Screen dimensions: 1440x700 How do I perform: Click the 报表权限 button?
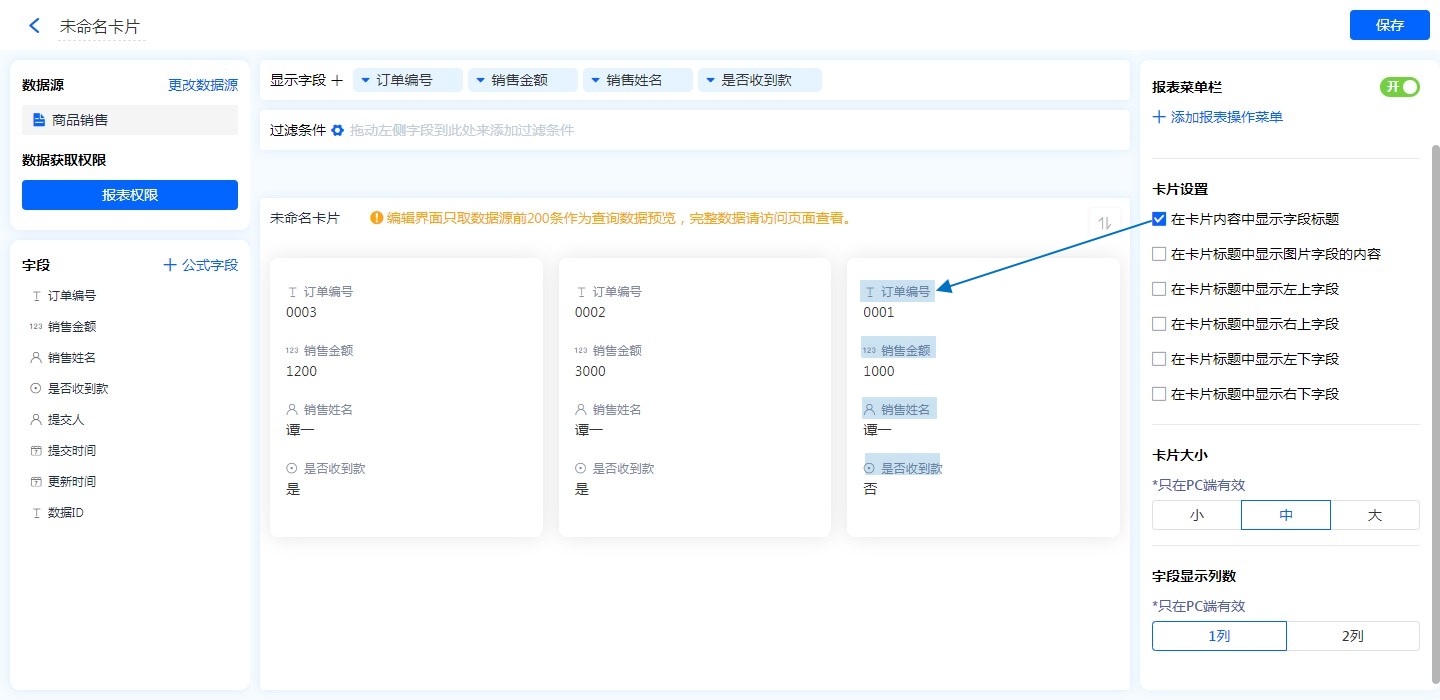click(x=130, y=195)
